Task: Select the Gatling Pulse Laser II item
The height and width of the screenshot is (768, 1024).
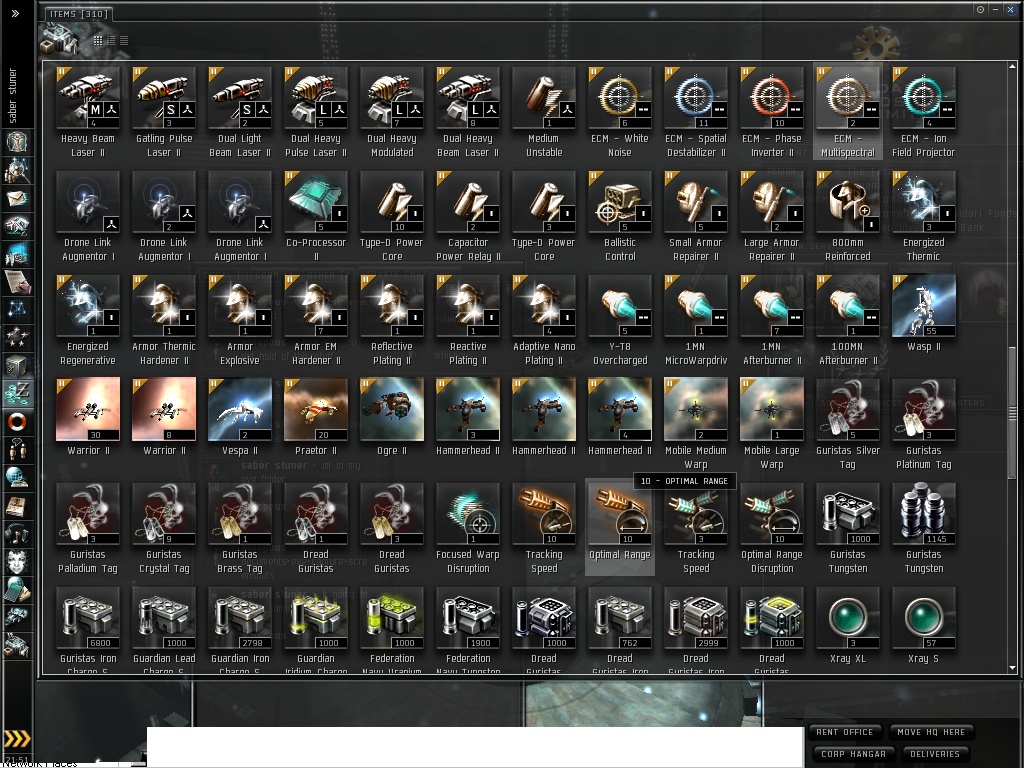Action: tap(163, 112)
